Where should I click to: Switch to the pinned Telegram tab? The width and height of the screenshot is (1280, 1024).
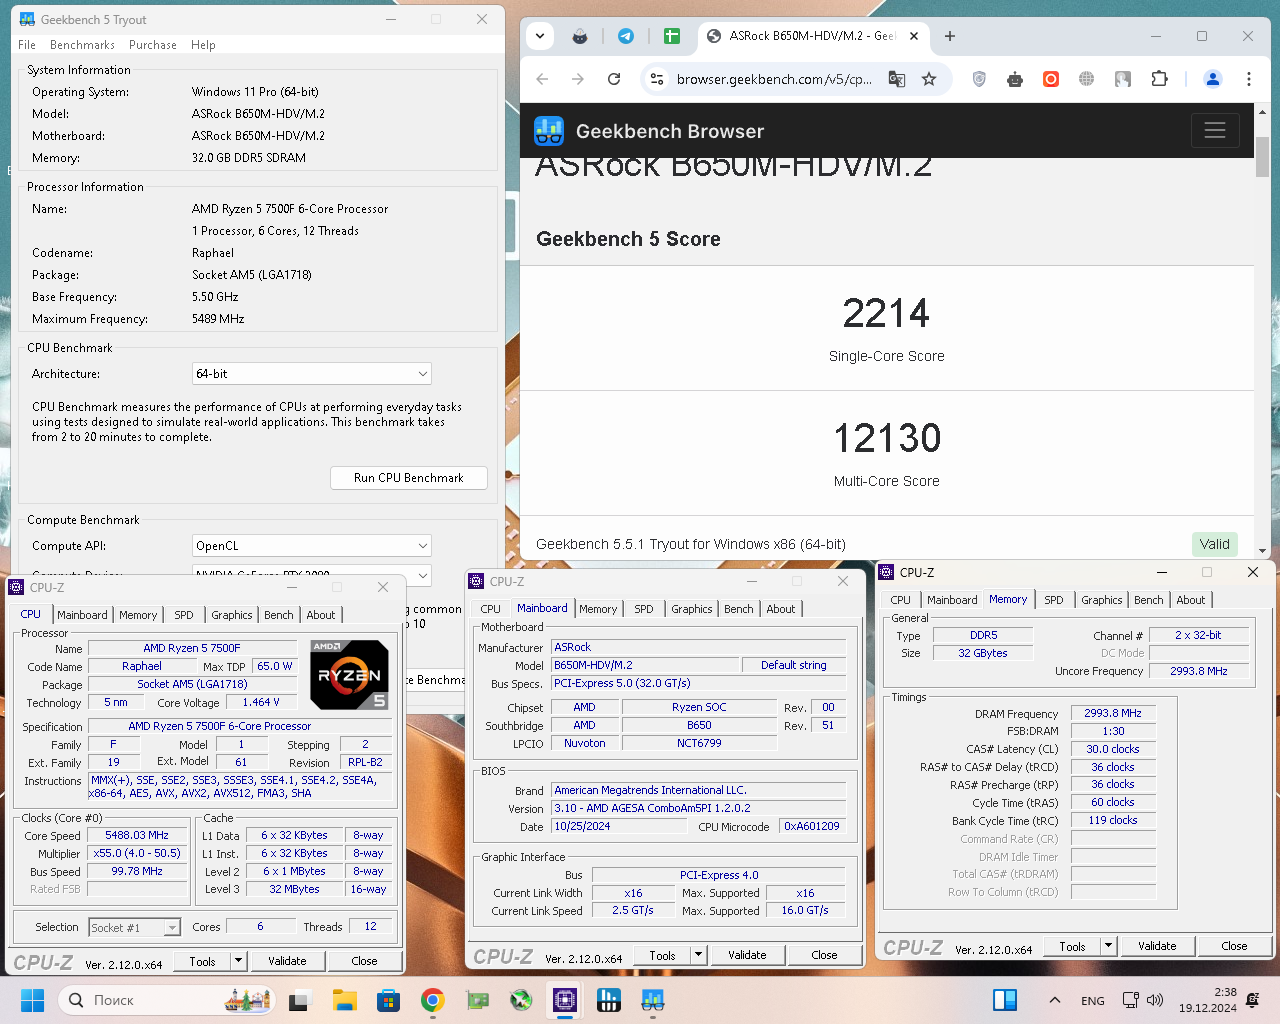coord(626,36)
